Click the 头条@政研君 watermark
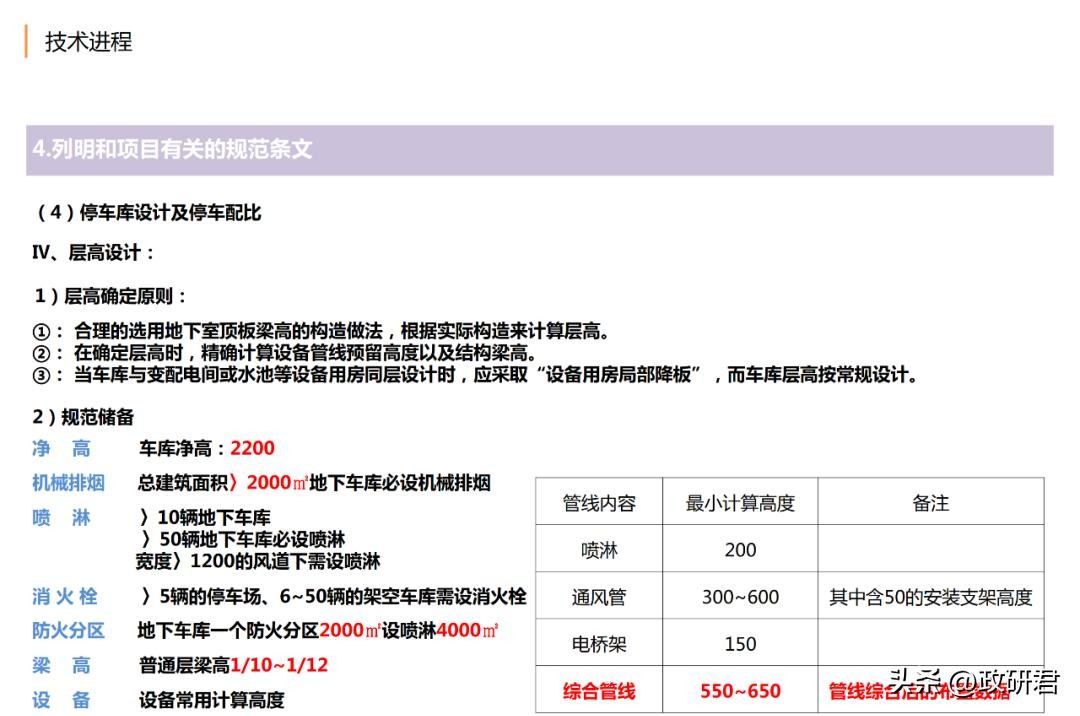This screenshot has height=716, width=1080. click(973, 683)
